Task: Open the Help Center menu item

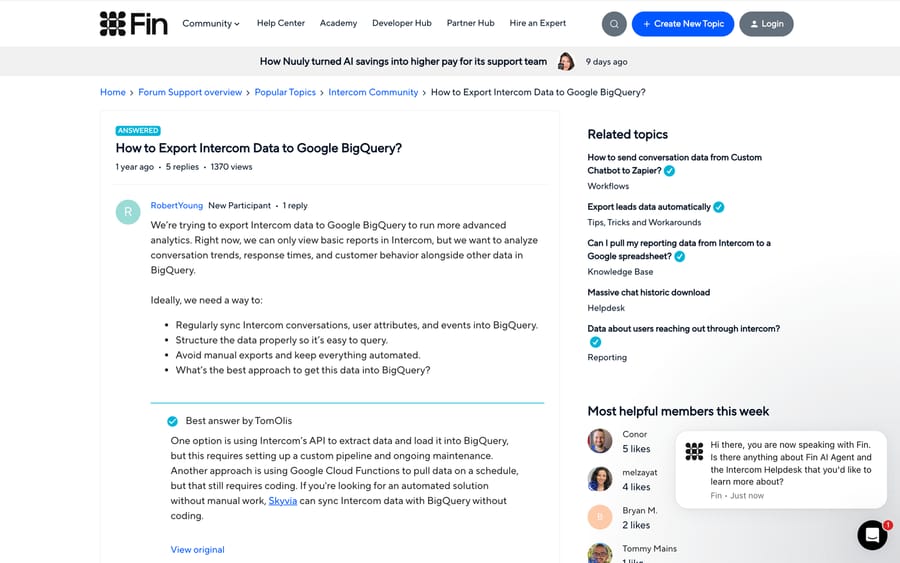Action: (x=281, y=23)
